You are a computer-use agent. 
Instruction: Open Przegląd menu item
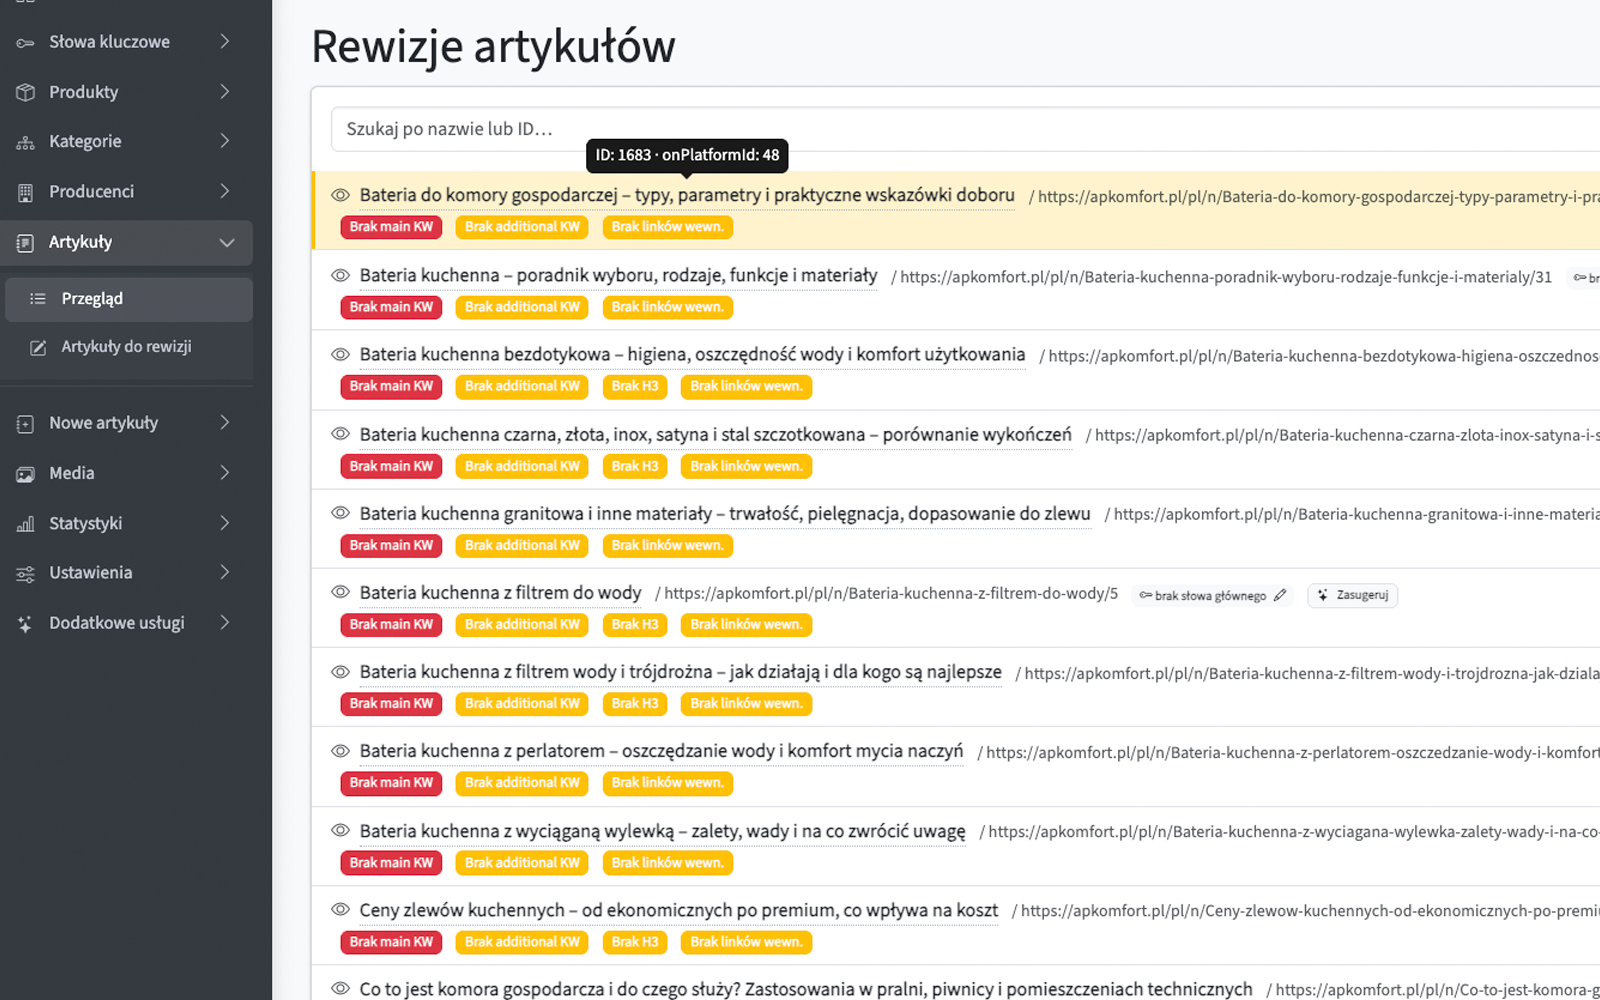pos(128,299)
